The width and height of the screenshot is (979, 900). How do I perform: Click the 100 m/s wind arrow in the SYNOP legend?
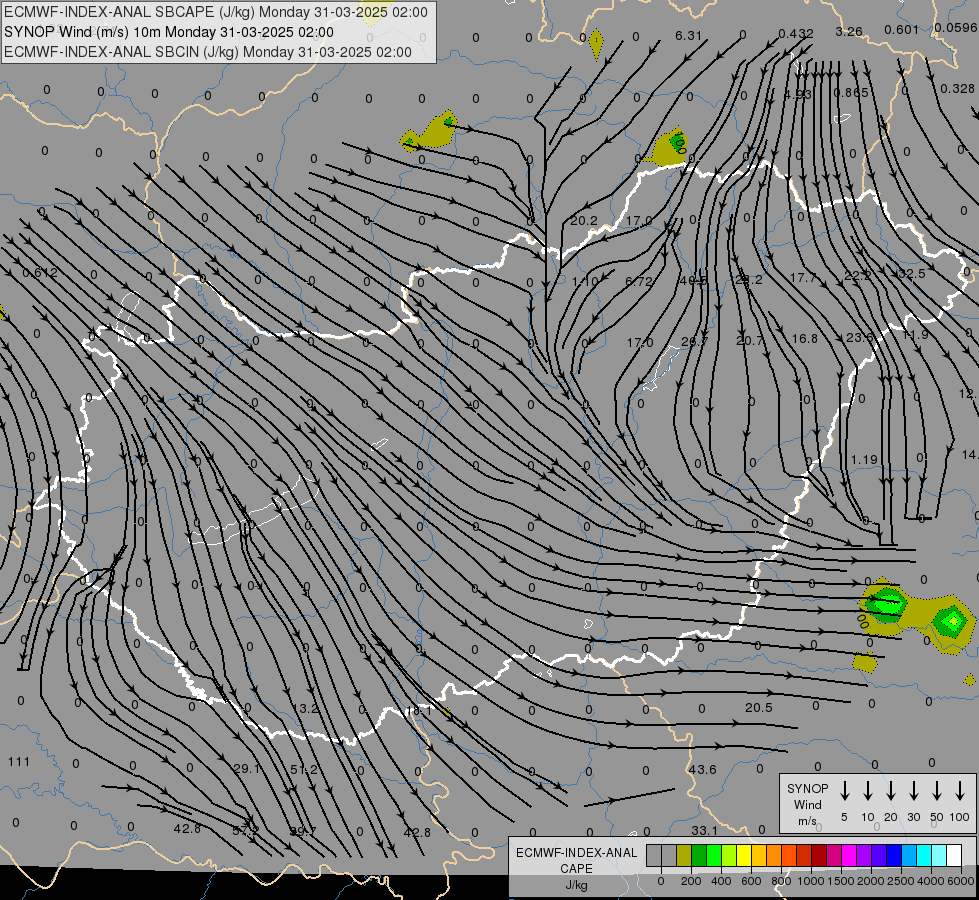click(x=960, y=791)
